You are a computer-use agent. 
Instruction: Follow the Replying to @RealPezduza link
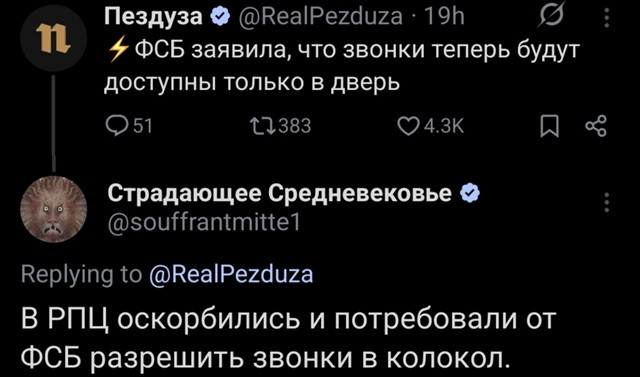coord(231,275)
